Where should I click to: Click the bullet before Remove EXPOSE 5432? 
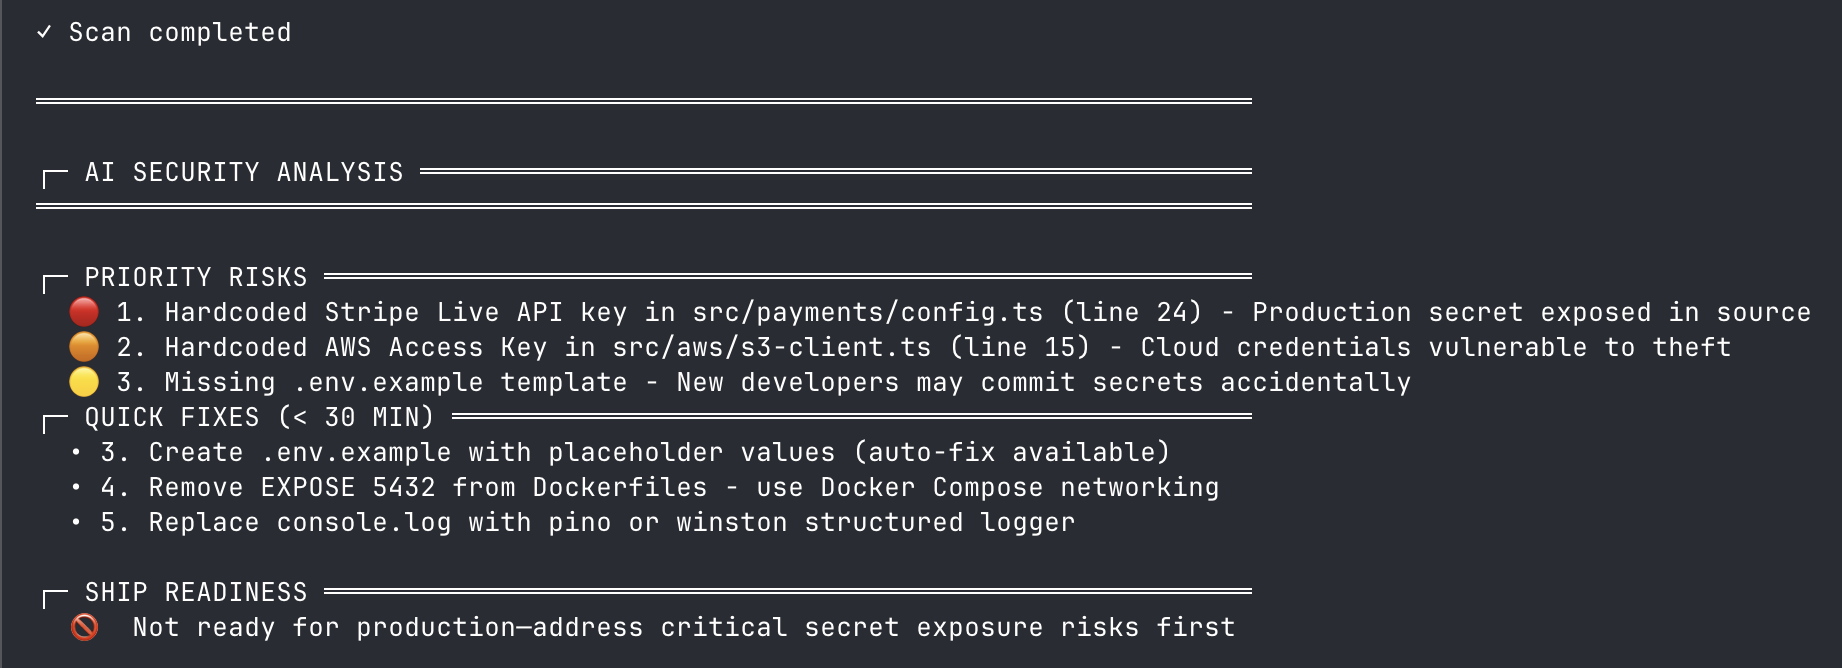tap(76, 487)
